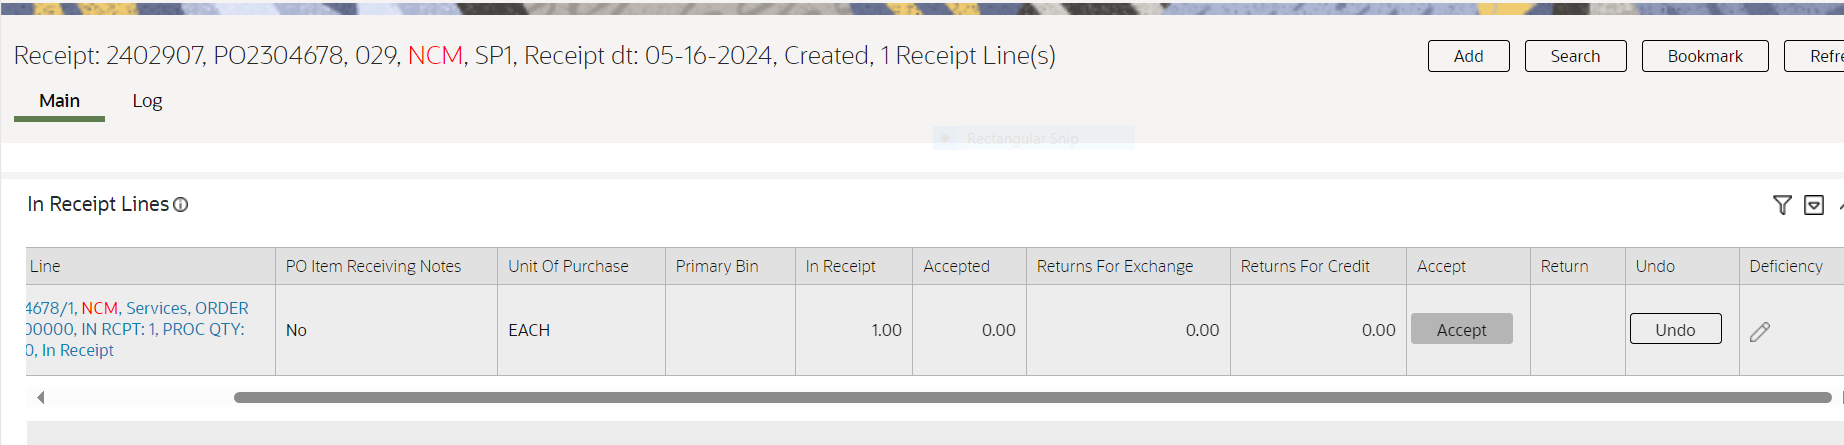
Task: Accept the receipt line
Action: pos(1461,329)
